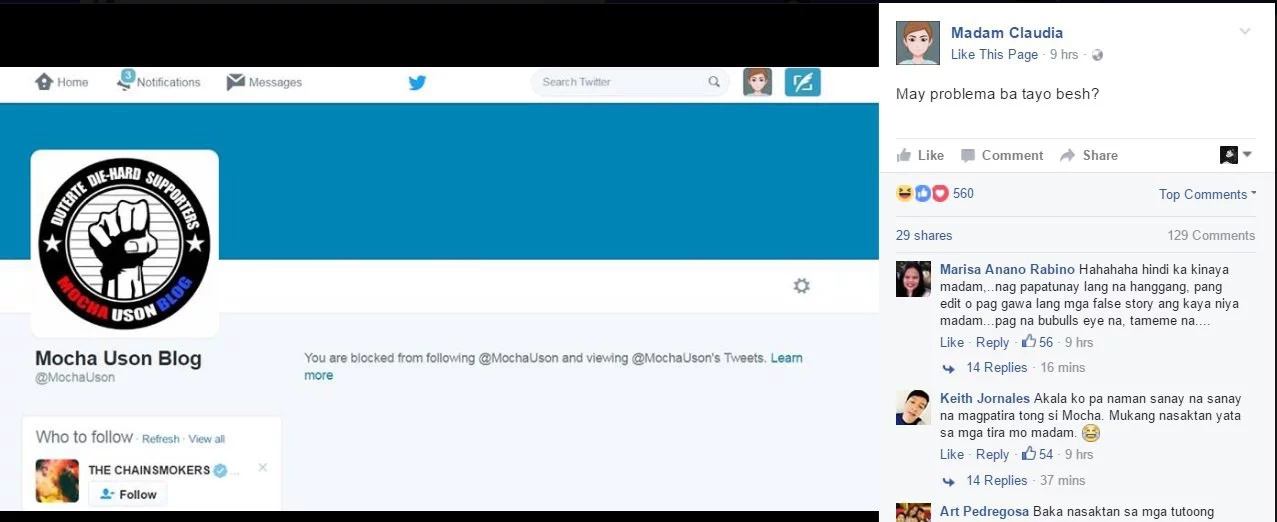The width and height of the screenshot is (1277, 522).
Task: Open Top Comments sort dropdown
Action: click(x=1207, y=194)
